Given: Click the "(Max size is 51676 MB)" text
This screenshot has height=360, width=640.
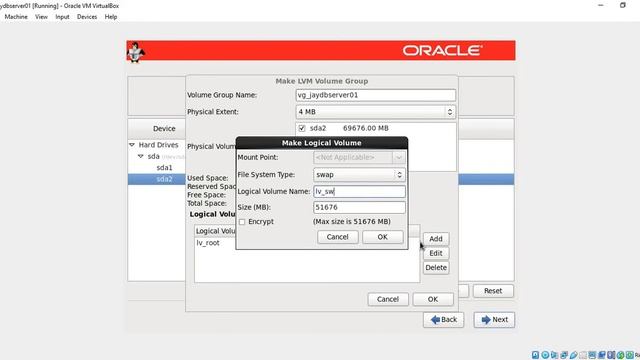Looking at the screenshot, I should [x=352, y=222].
